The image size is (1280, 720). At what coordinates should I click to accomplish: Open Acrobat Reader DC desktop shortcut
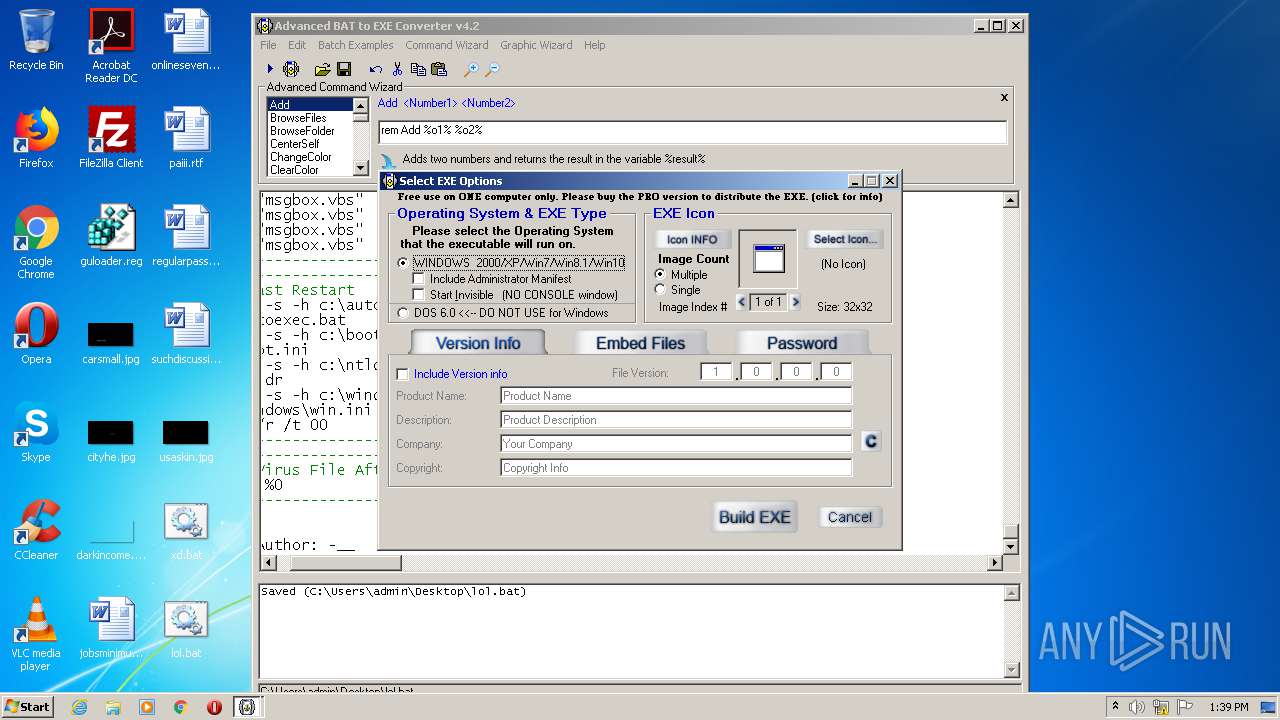(111, 46)
